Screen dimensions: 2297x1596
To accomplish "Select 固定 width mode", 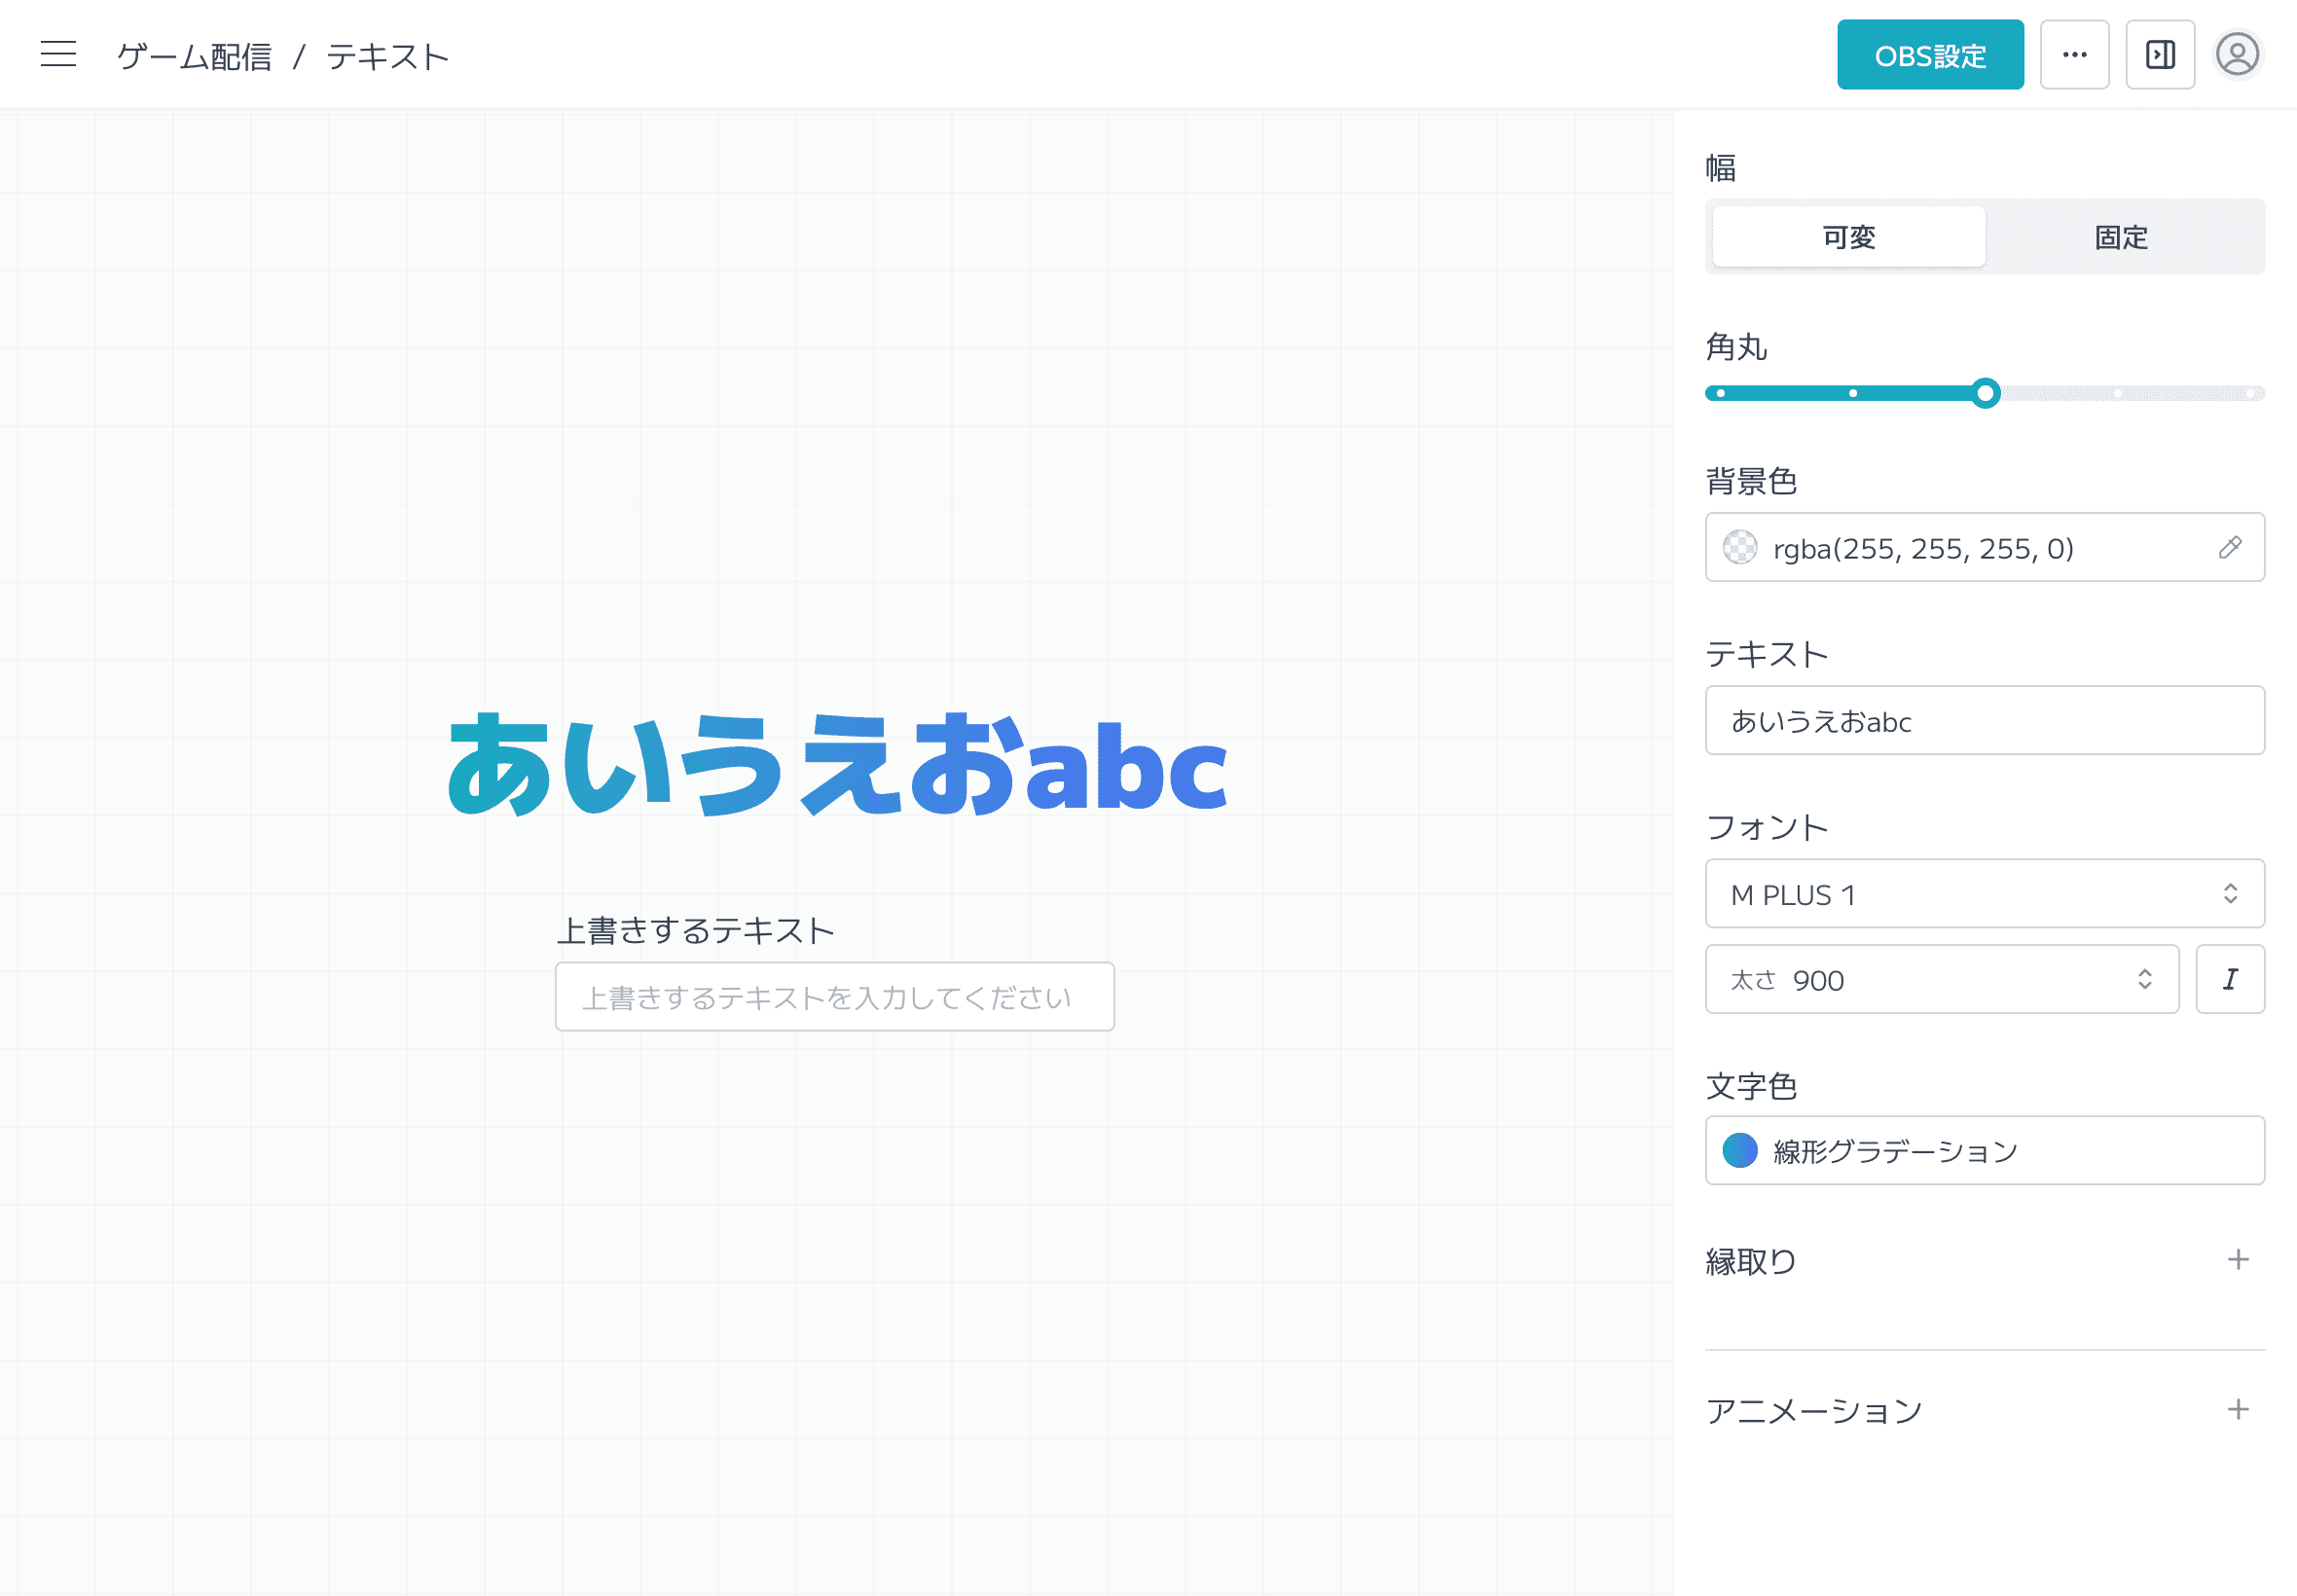I will 2119,237.
